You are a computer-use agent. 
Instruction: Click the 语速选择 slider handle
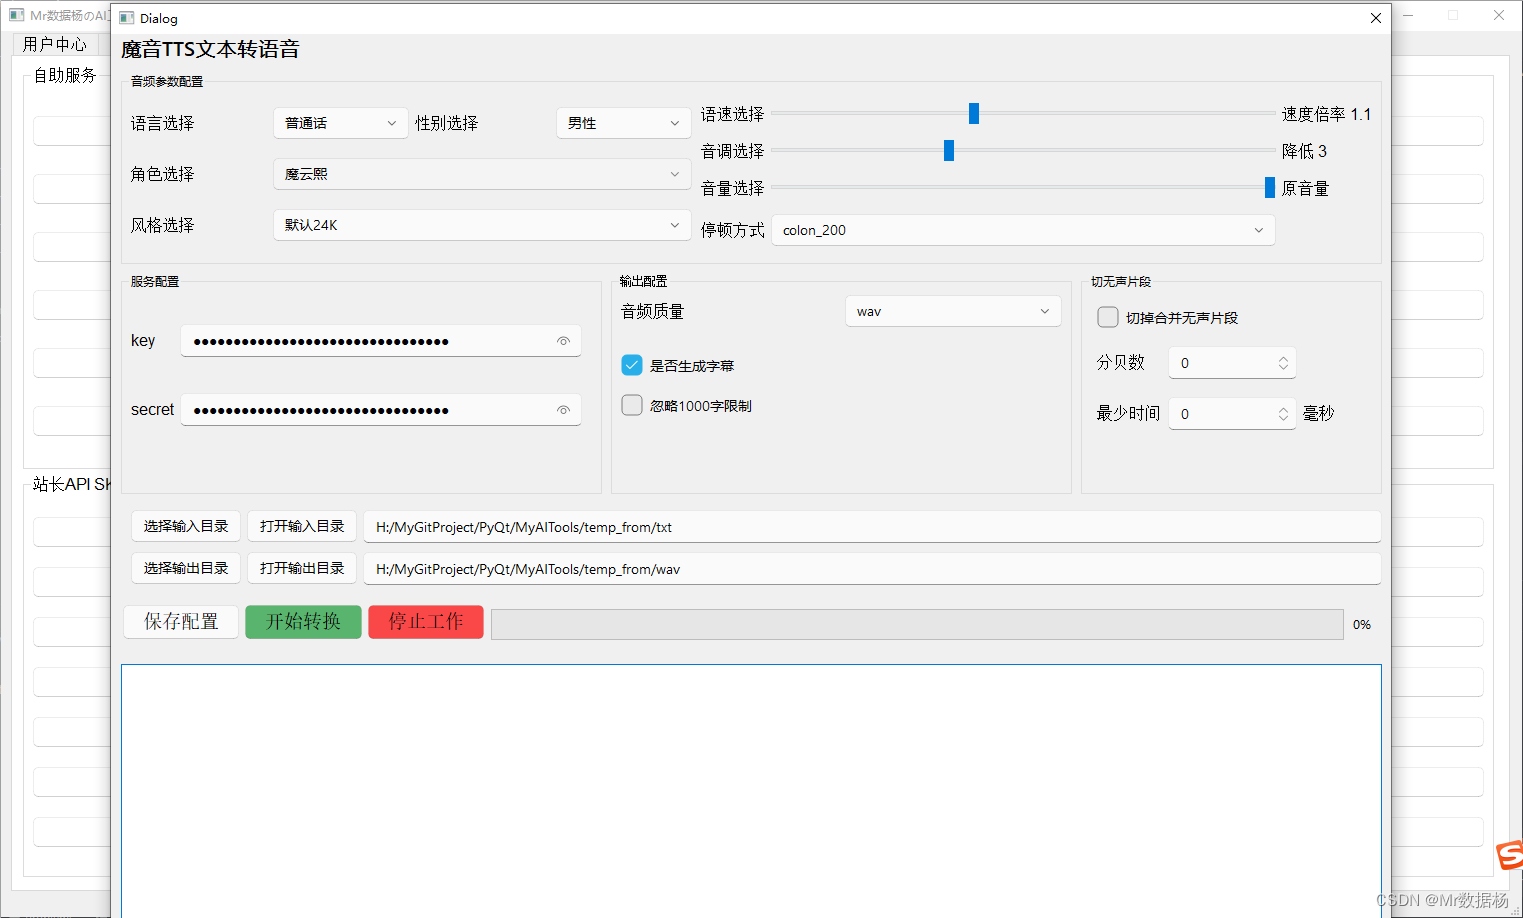pos(974,114)
